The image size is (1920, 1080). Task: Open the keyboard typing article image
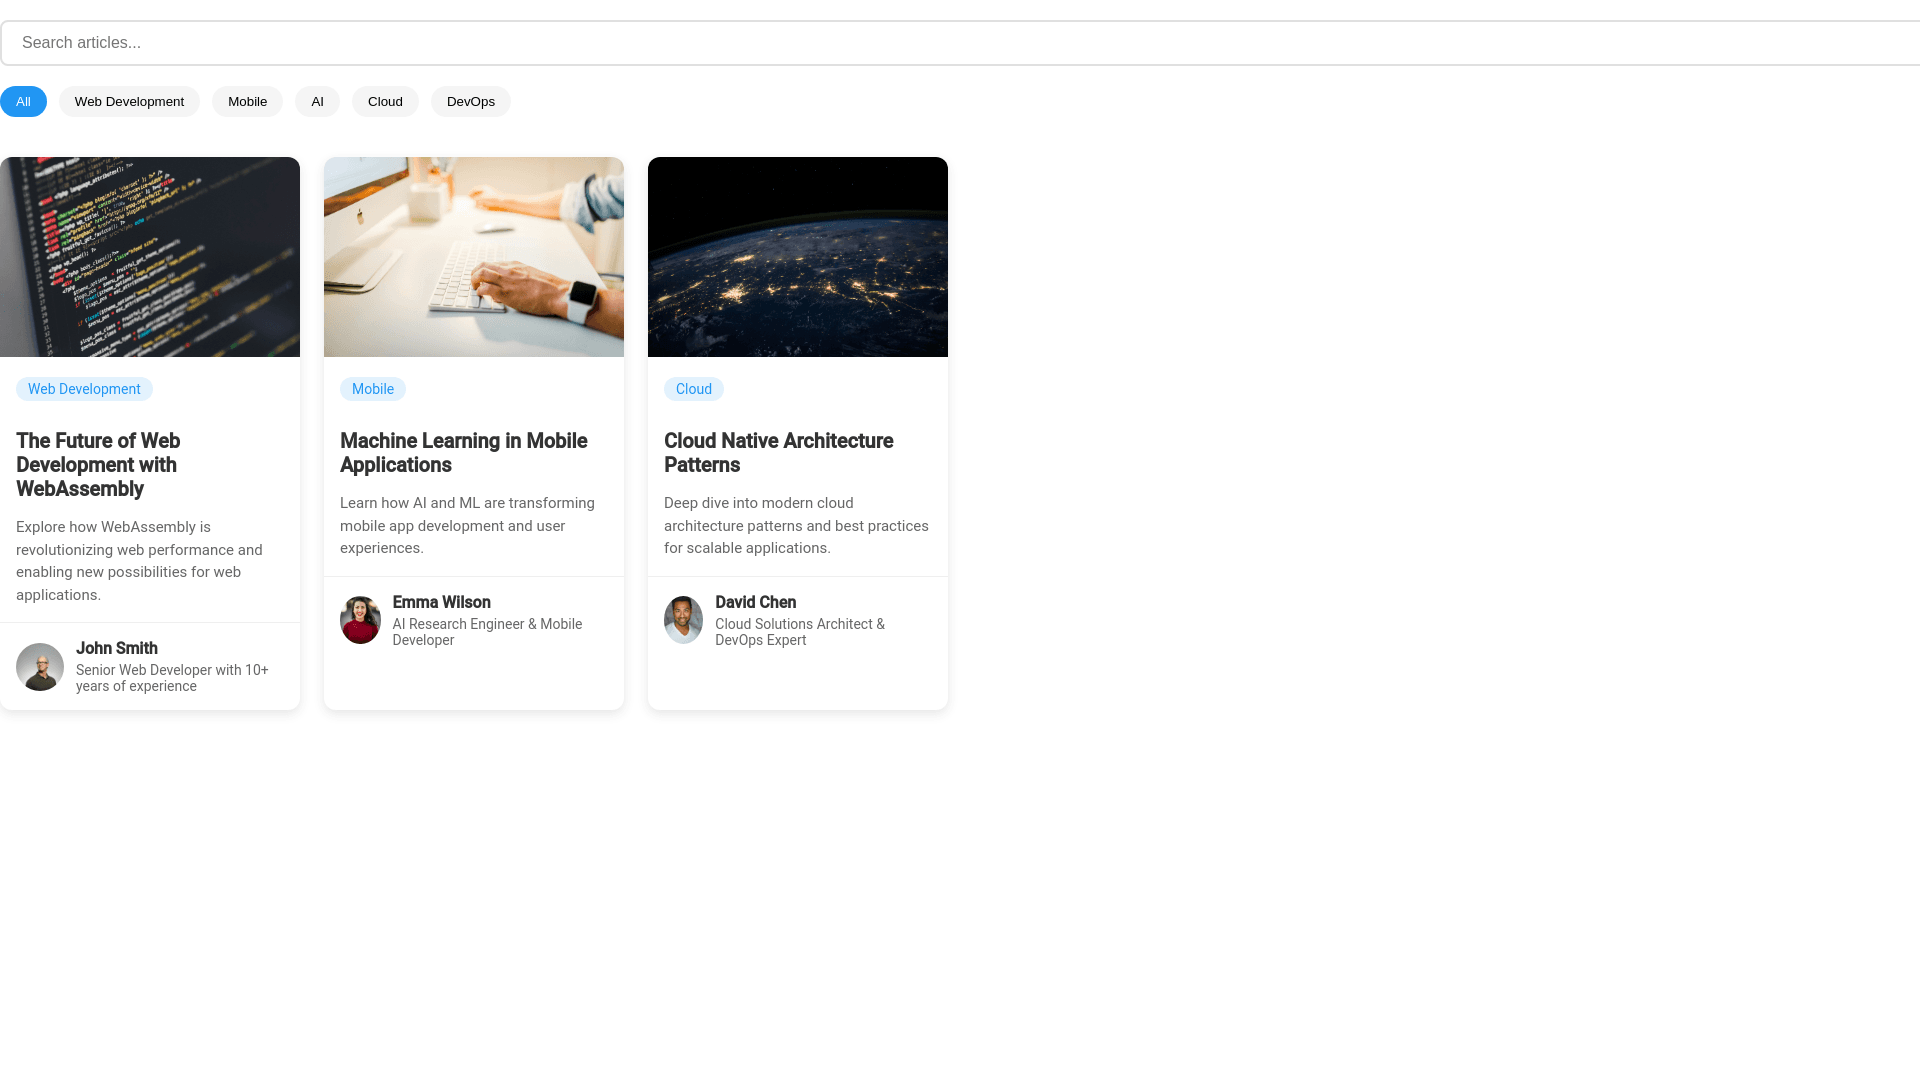[474, 257]
